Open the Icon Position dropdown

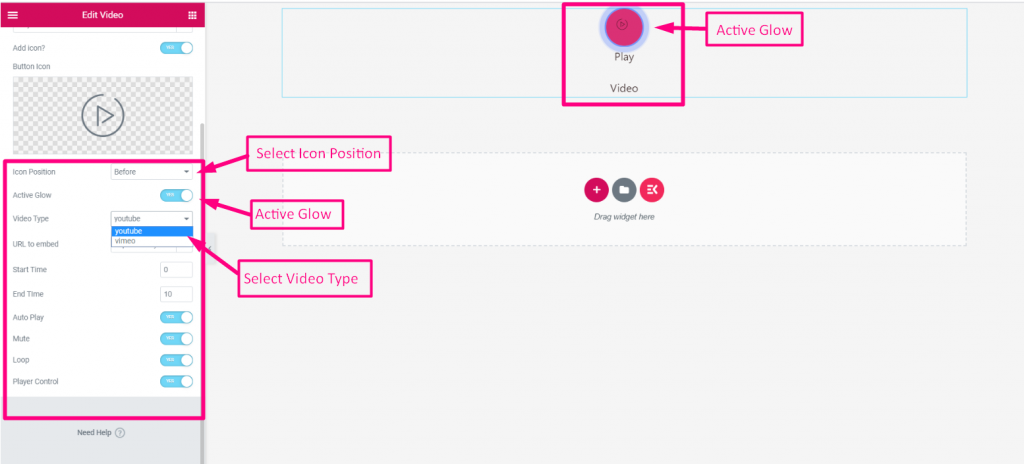point(151,172)
